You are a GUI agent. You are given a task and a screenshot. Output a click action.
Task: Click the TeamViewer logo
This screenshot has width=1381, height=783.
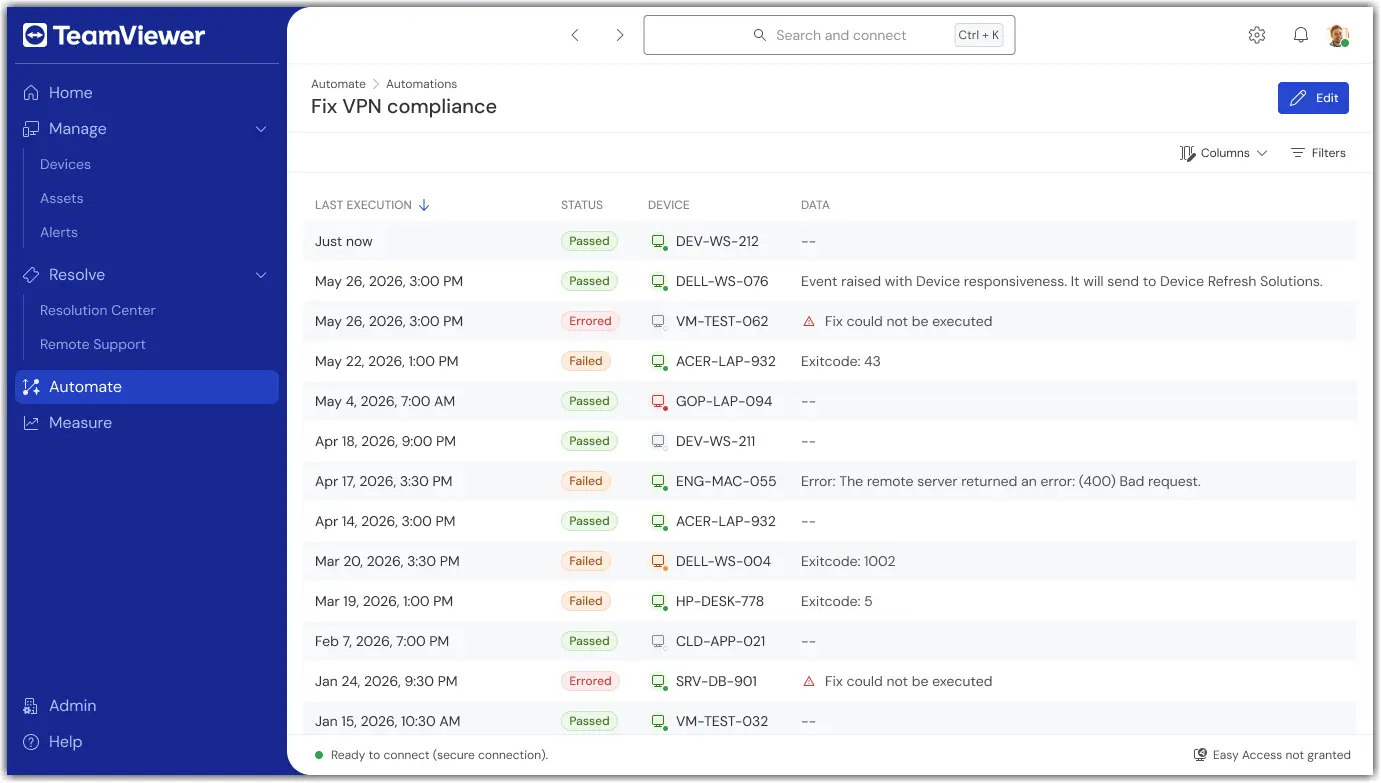coord(113,36)
